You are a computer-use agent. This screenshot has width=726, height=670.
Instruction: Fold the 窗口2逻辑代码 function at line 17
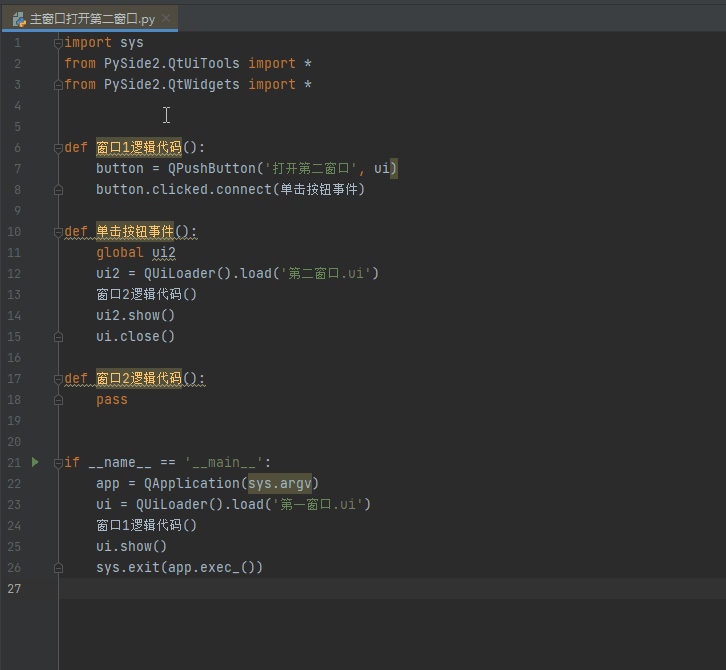click(59, 379)
